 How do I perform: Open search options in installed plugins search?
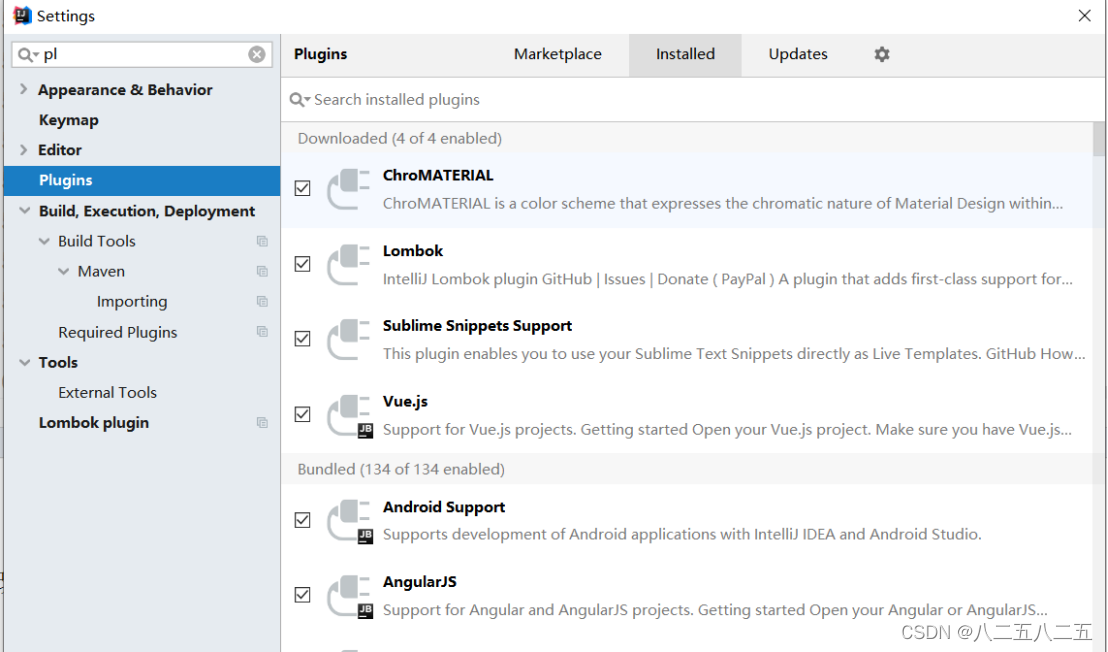click(300, 100)
